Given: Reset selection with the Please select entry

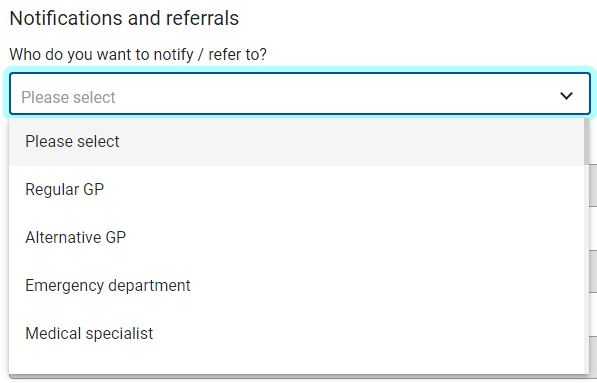Looking at the screenshot, I should point(296,142).
